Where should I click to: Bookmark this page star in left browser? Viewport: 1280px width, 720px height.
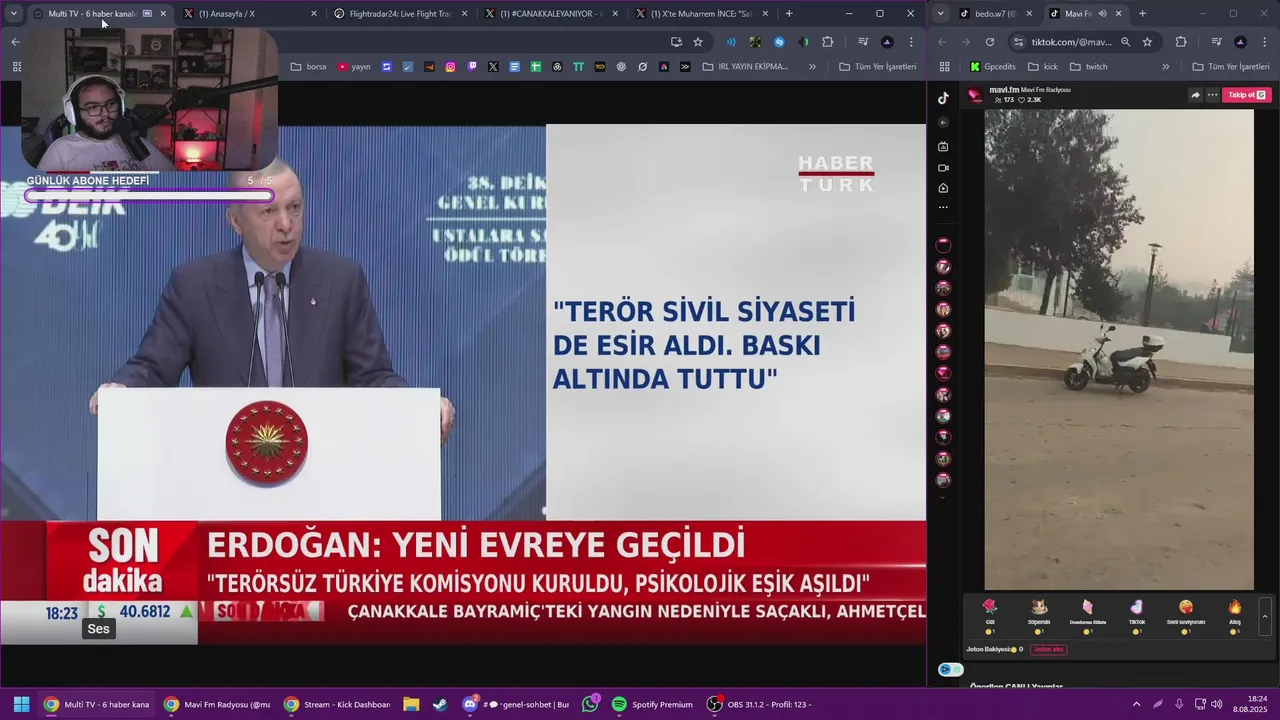coord(698,42)
